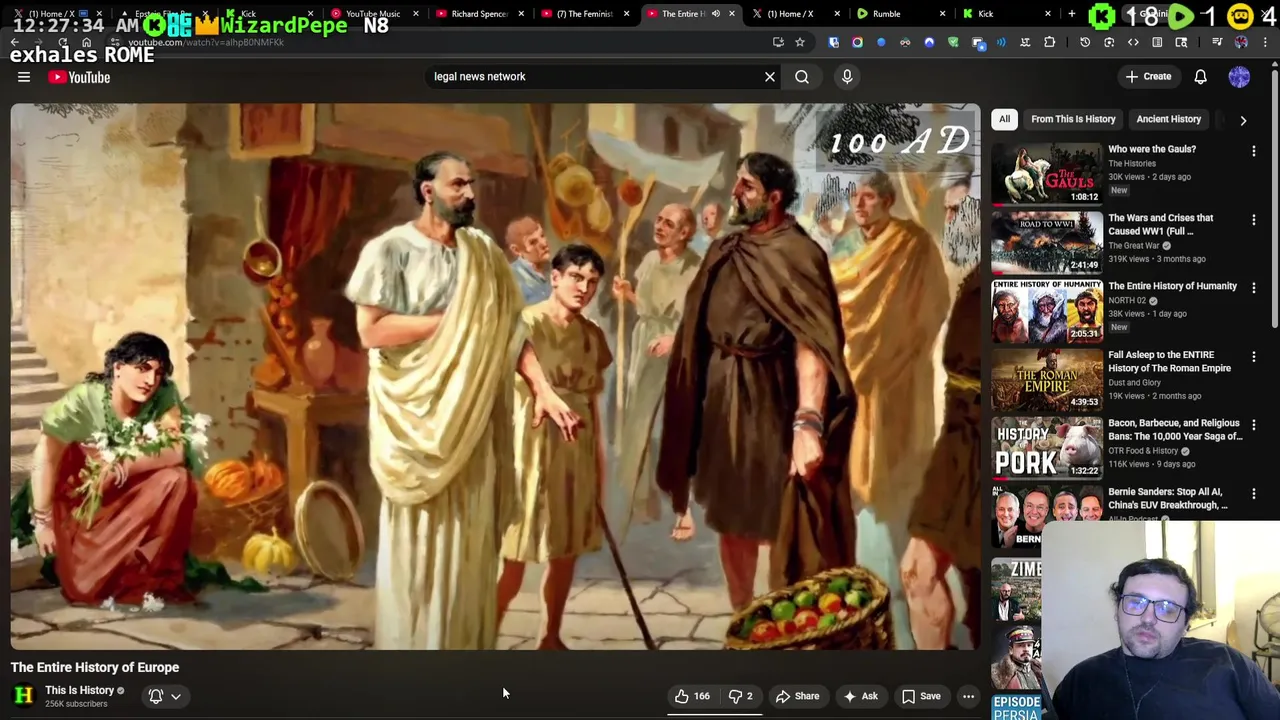This screenshot has width=1280, height=720.
Task: Open subscription notification bell dropdown
Action: [x=165, y=696]
